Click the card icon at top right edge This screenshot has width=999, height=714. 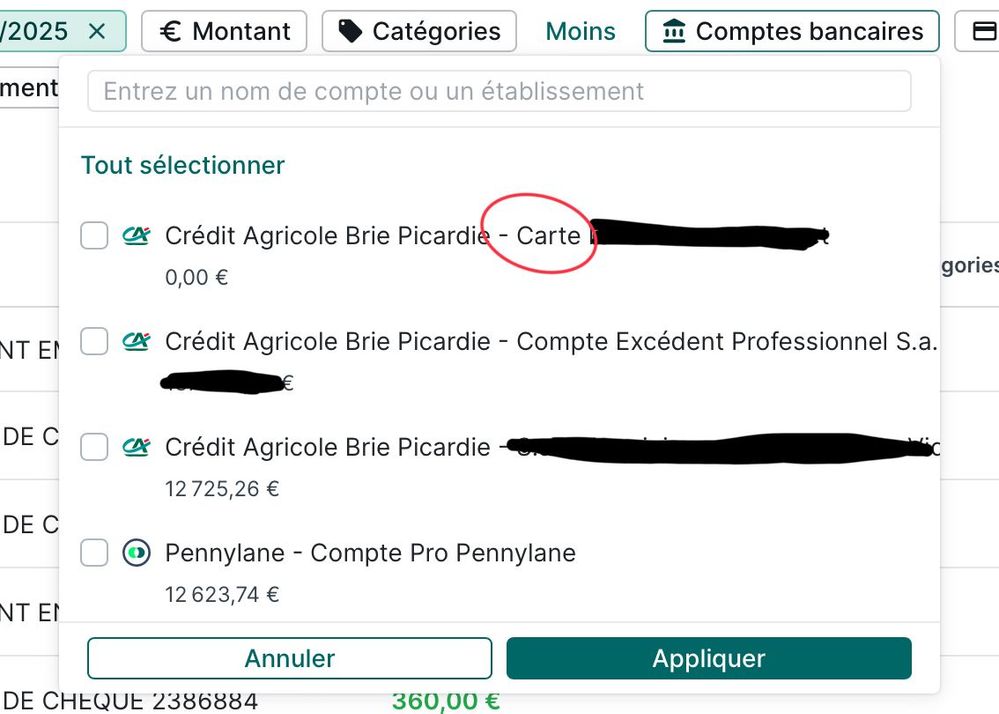(984, 31)
